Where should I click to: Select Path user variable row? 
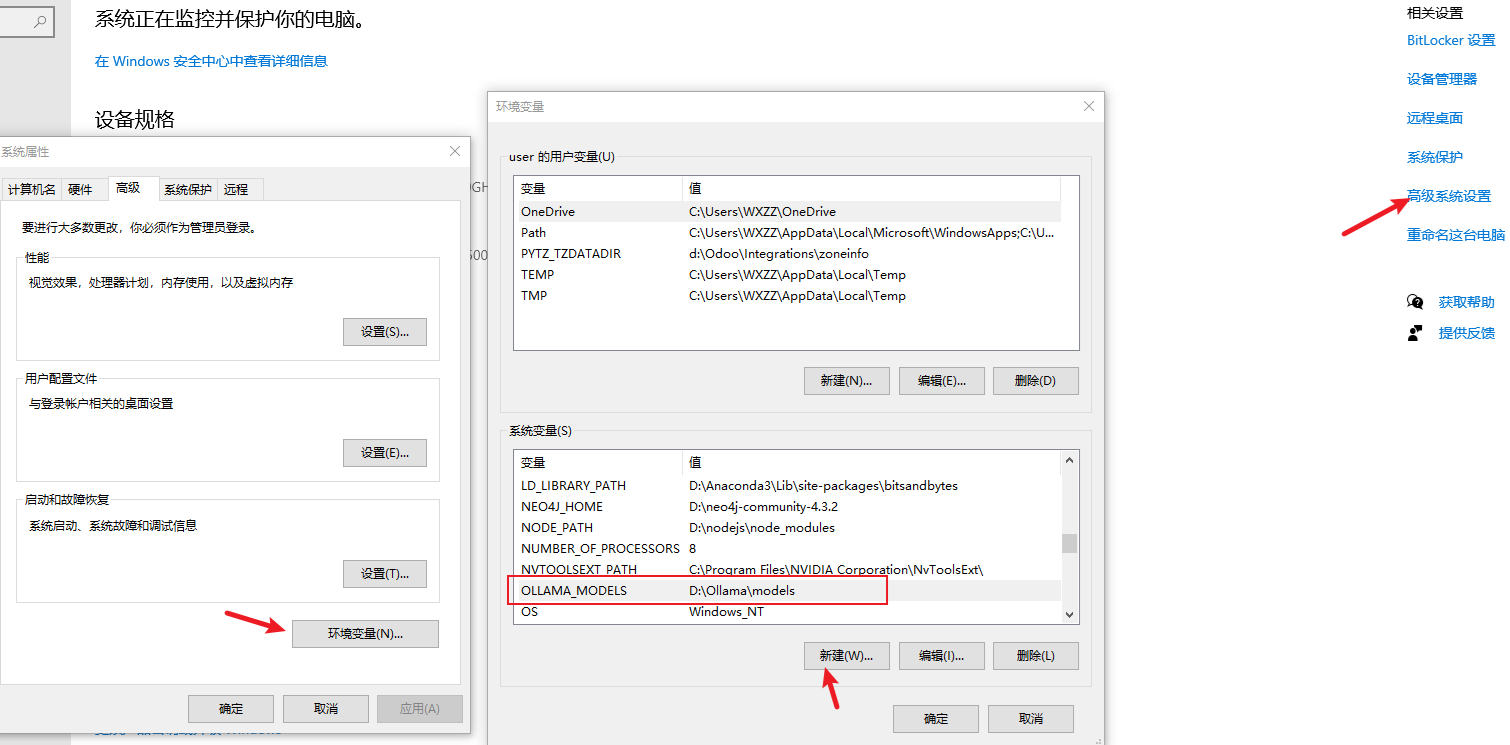point(788,233)
